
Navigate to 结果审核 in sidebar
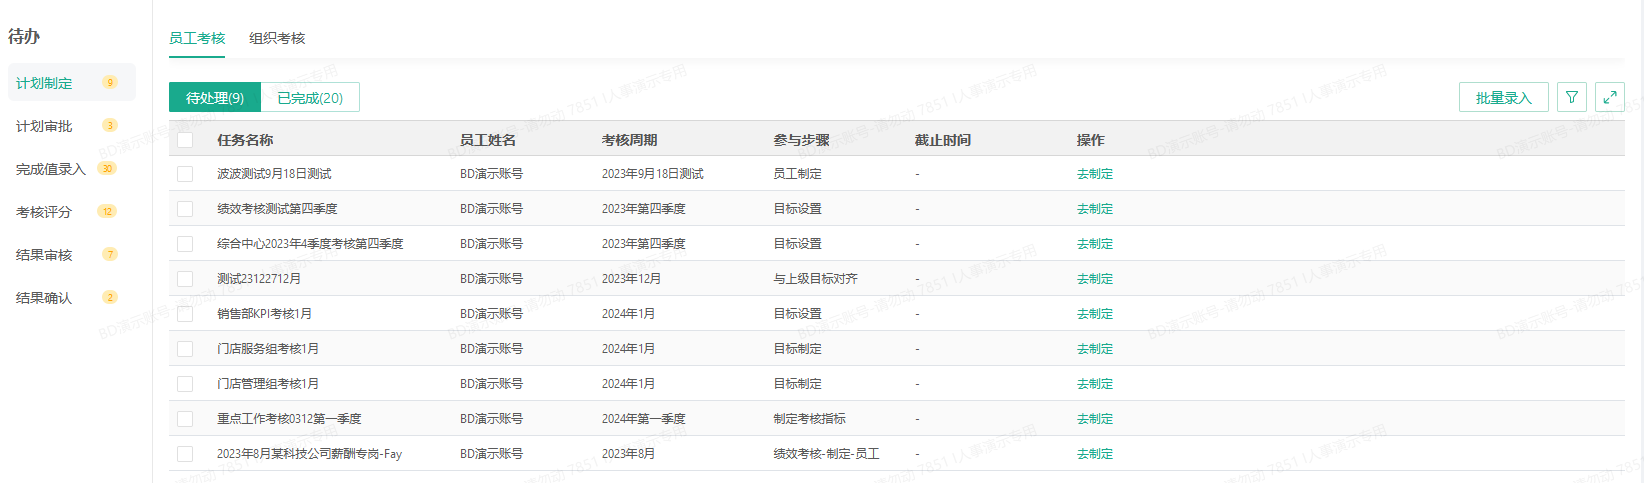point(44,255)
